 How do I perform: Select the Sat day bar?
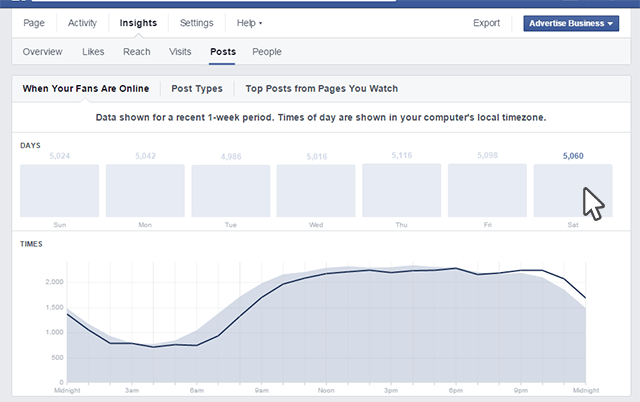[x=573, y=191]
